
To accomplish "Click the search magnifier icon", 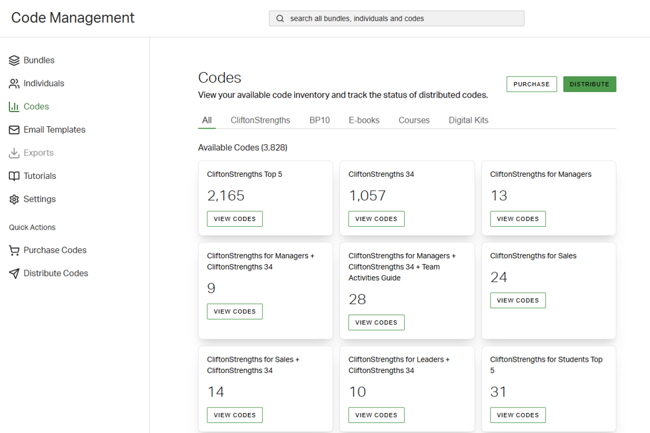I will (x=280, y=19).
